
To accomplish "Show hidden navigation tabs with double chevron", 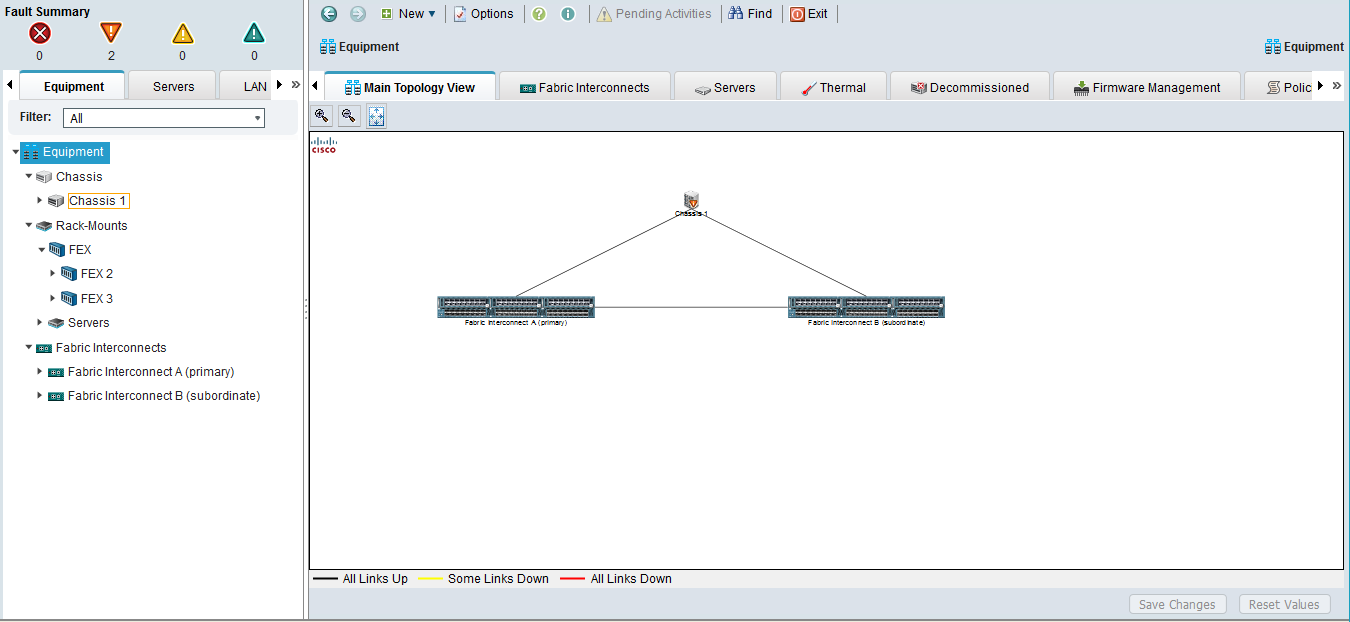I will pos(295,85).
